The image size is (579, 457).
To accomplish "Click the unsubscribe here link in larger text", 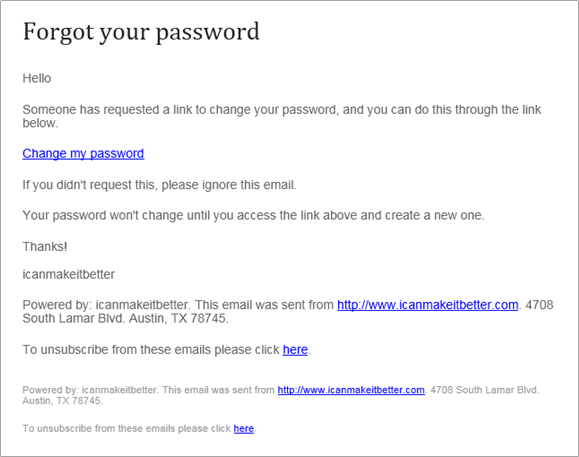I will [295, 350].
